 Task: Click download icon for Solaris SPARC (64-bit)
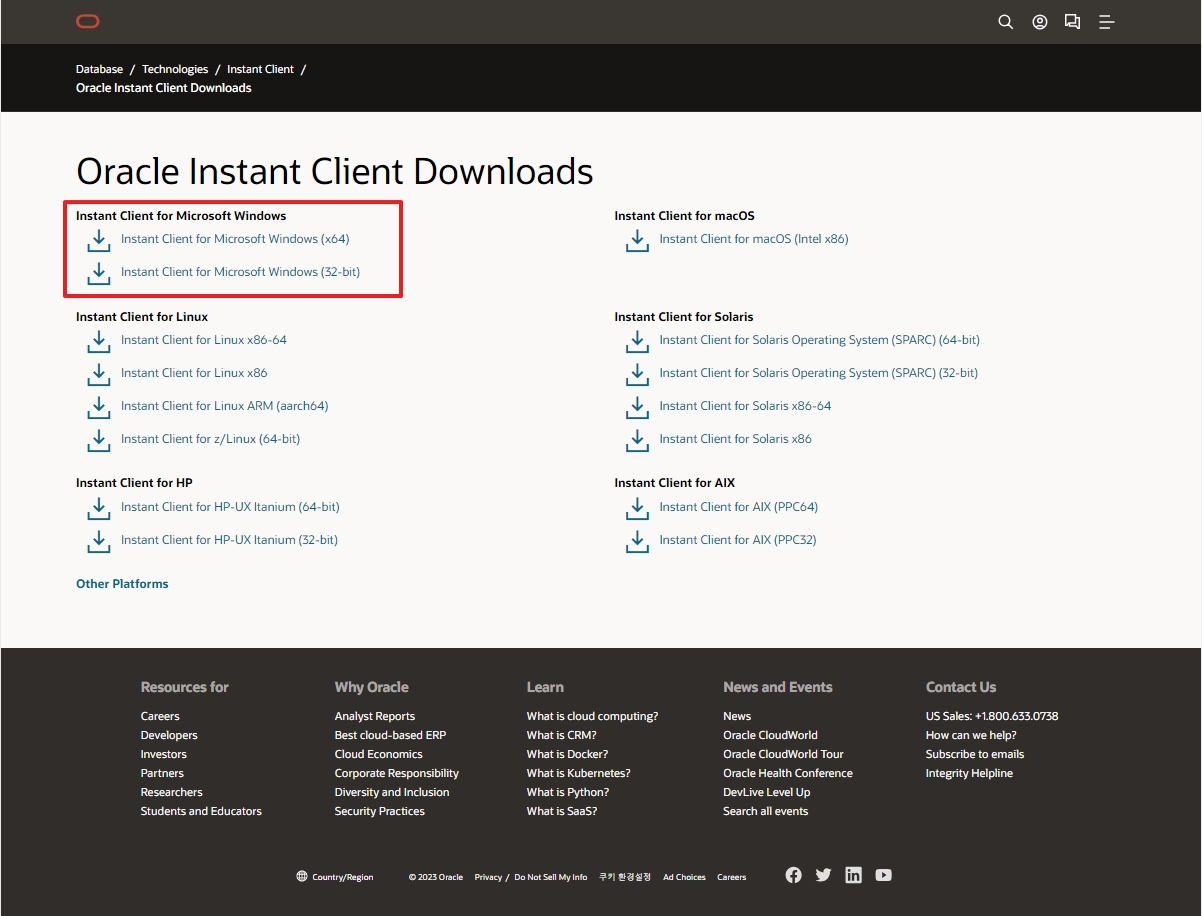click(637, 341)
